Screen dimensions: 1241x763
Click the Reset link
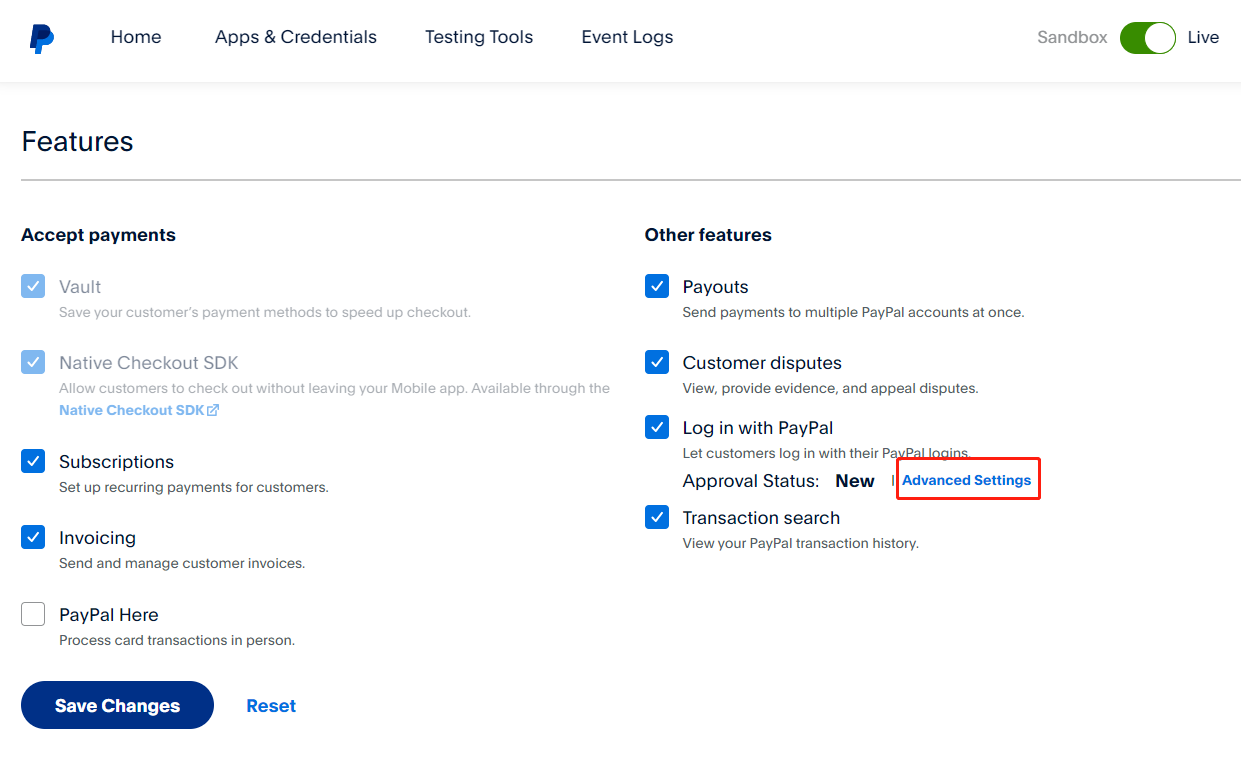click(271, 706)
